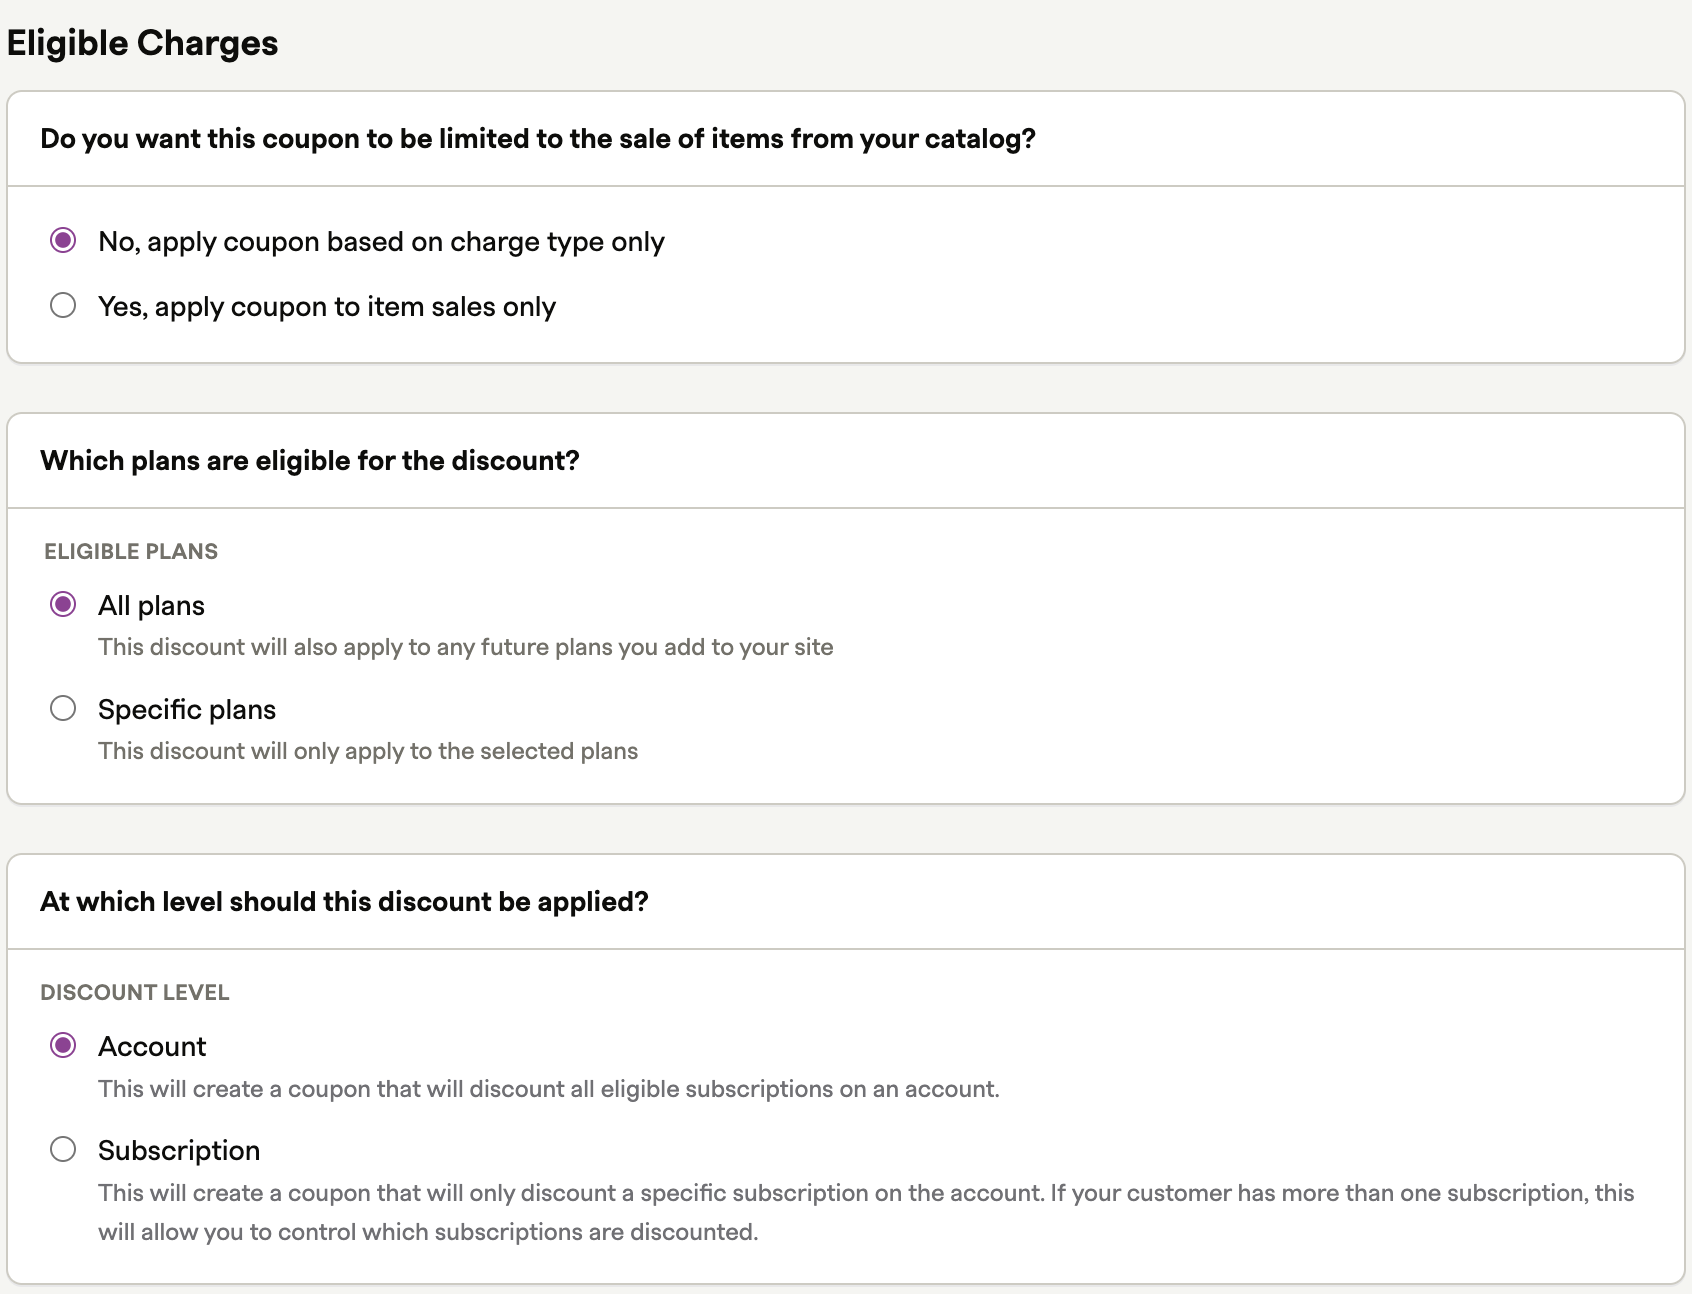Click the 'No, apply coupon based on charge type only' label
This screenshot has height=1294, width=1692.
tap(381, 242)
